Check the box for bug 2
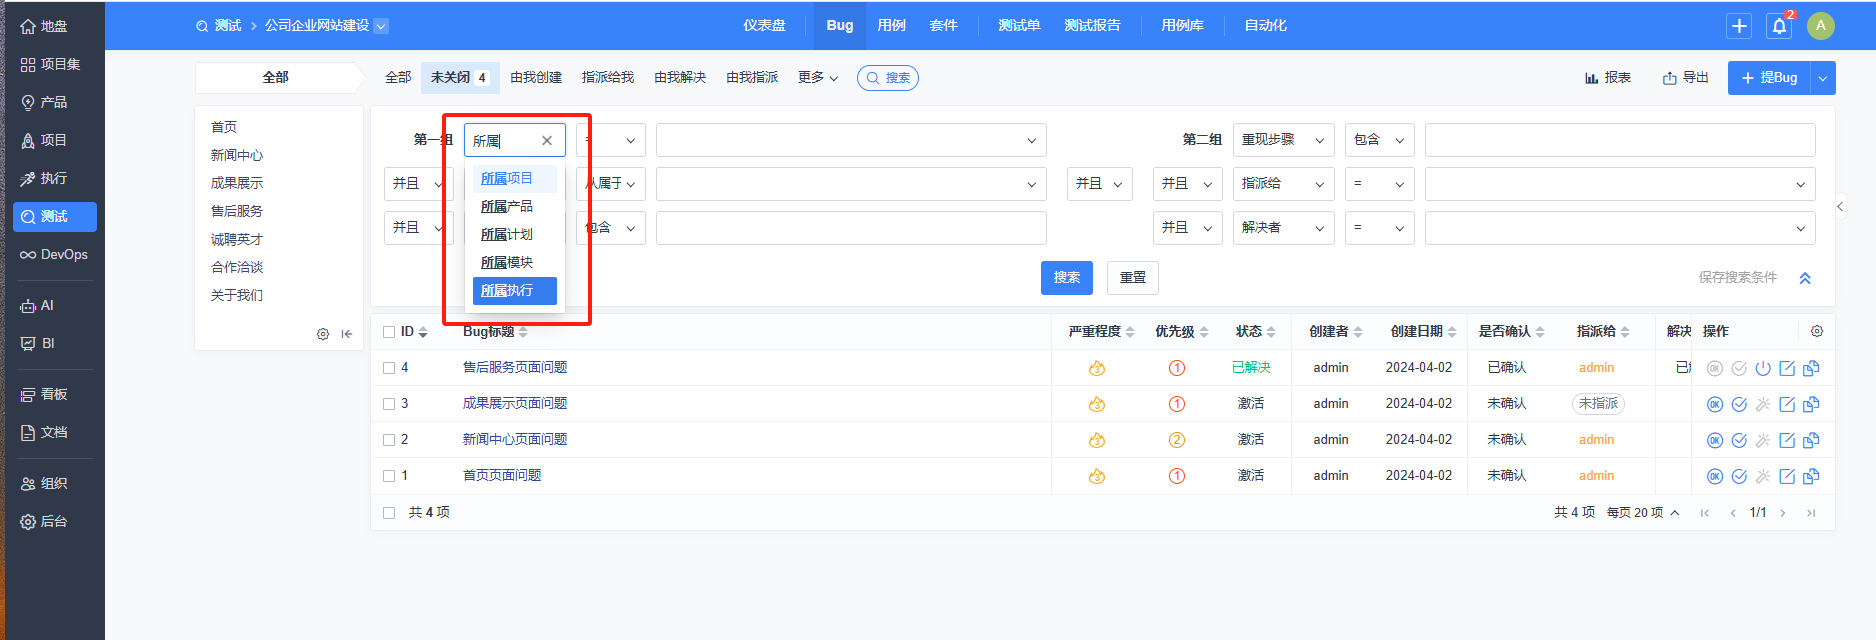Screen dimensions: 1876x640 (x=389, y=440)
